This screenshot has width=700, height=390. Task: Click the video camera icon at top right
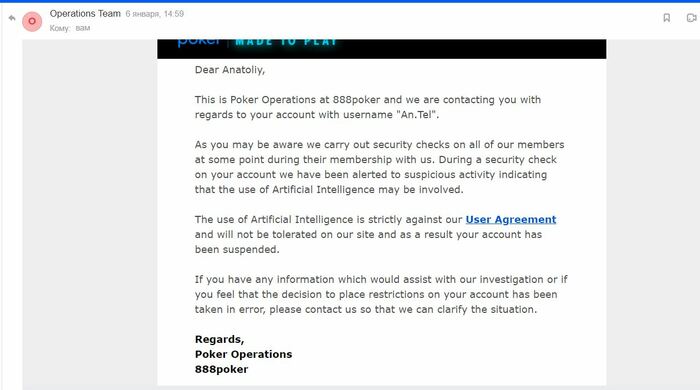[x=692, y=18]
